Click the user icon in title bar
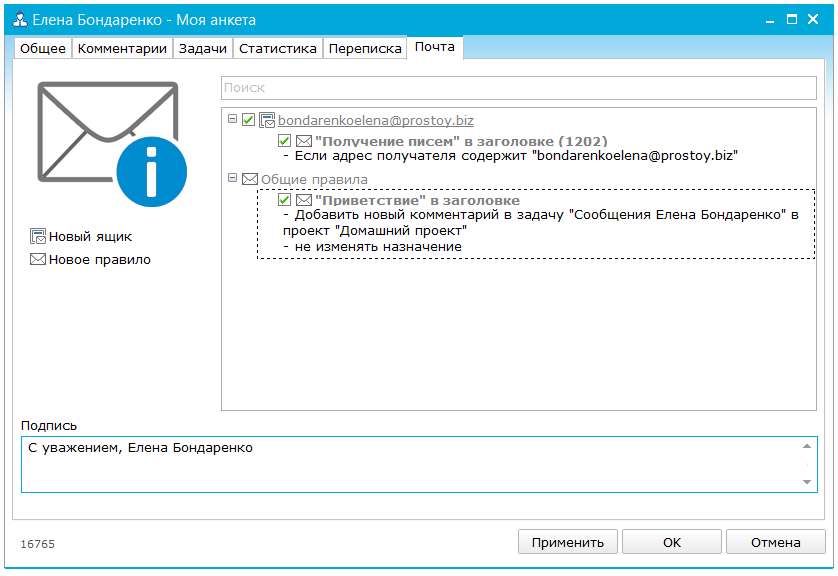838x576 pixels. (17, 20)
